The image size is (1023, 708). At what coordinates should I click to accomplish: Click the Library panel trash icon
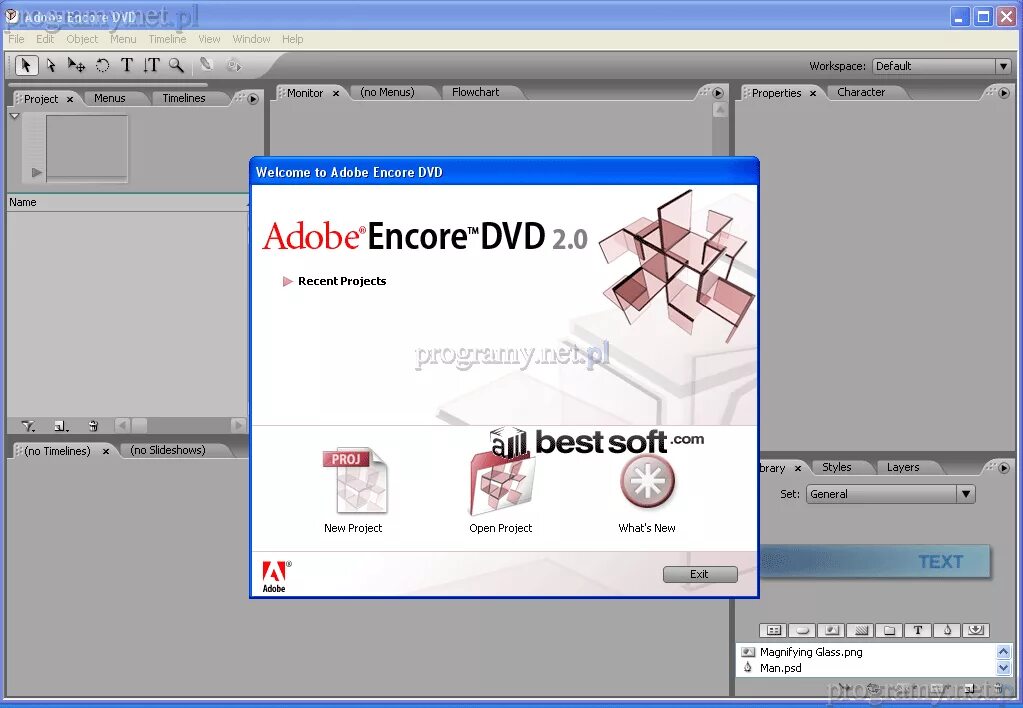[x=998, y=688]
